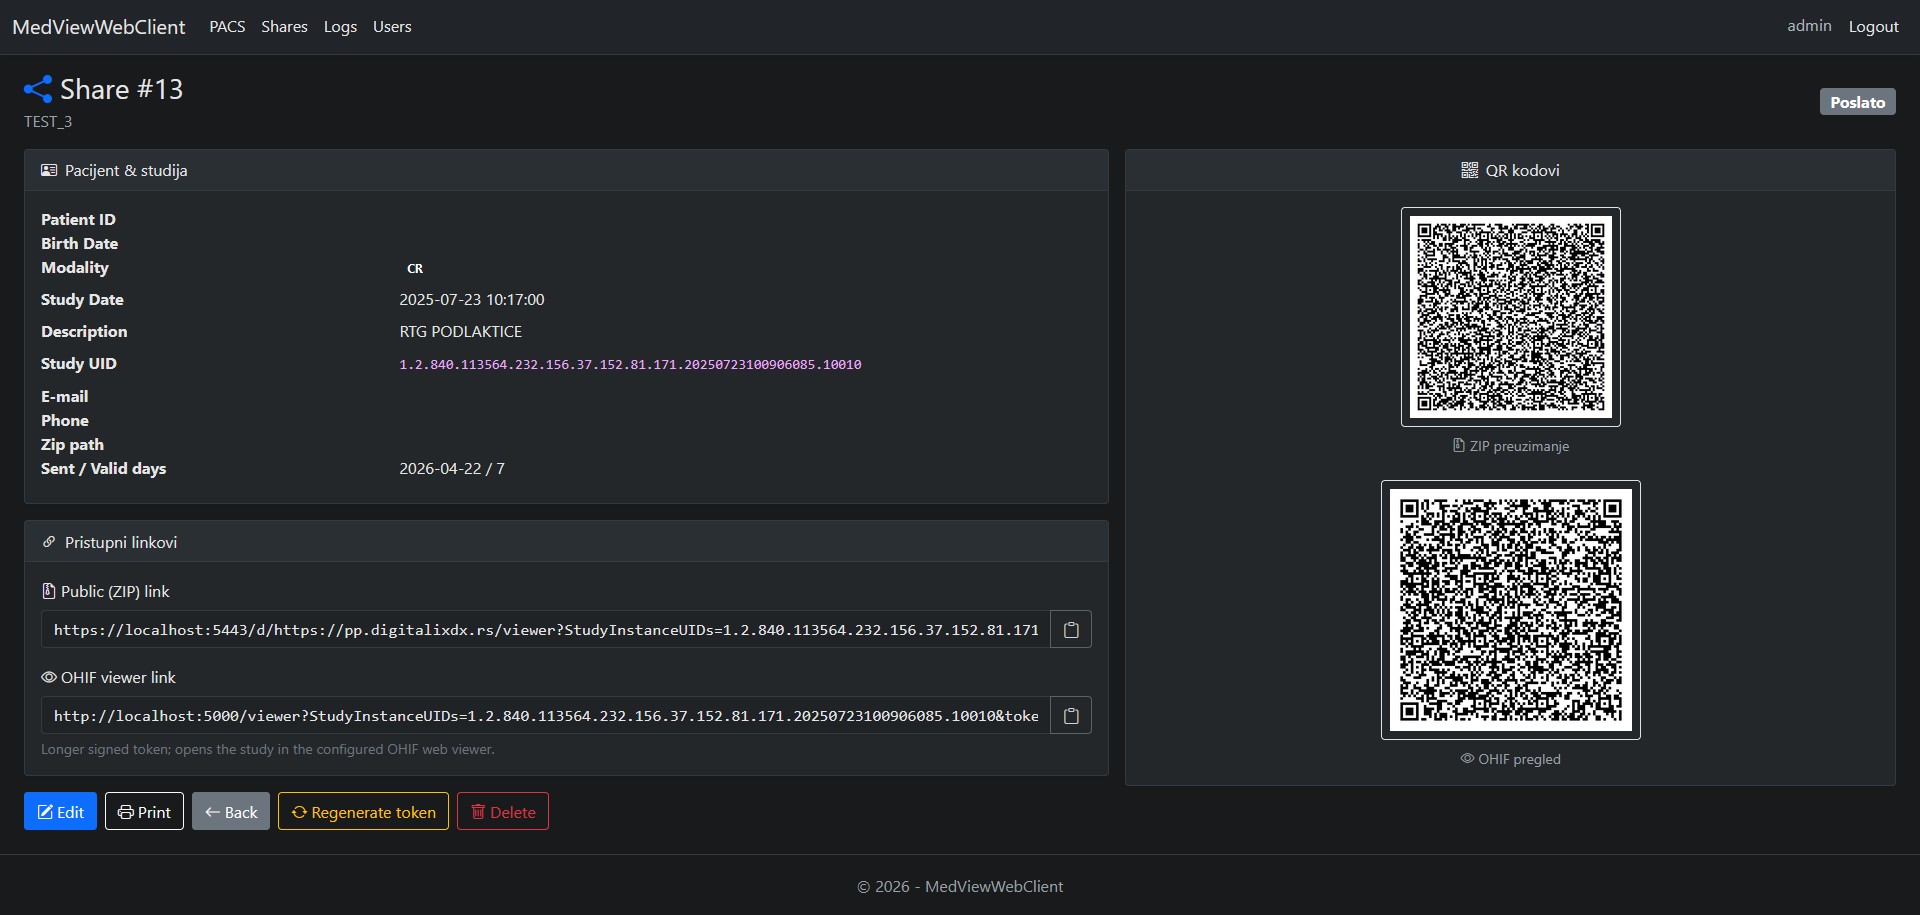Click the CR modality badge
This screenshot has width=1920, height=915.
pyautogui.click(x=415, y=268)
